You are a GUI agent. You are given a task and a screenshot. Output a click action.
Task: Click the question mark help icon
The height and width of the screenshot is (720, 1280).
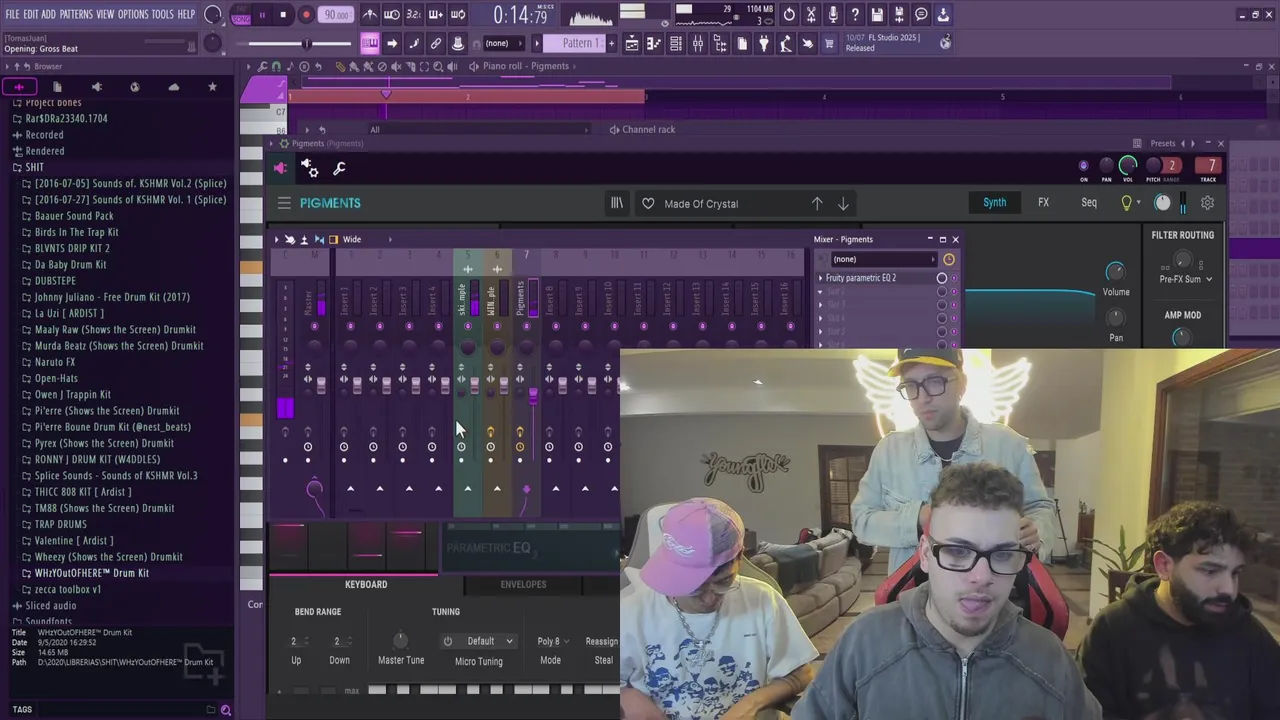855,15
